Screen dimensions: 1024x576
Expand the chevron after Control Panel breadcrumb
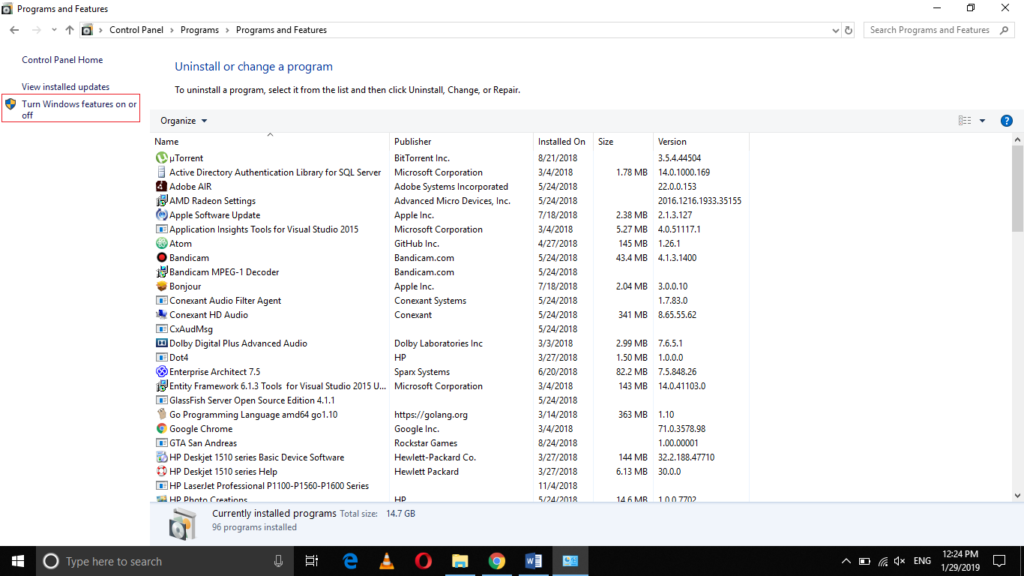pyautogui.click(x=172, y=30)
